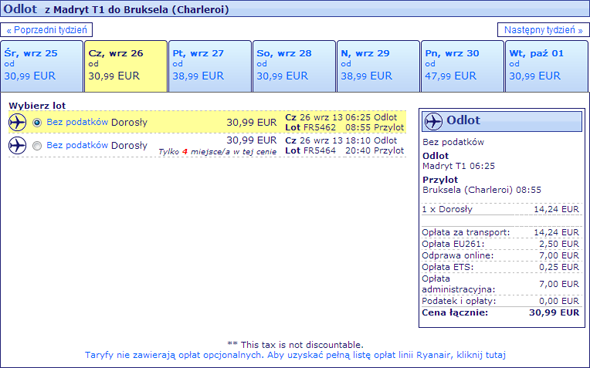Click the airplane icon in Odlot summary header
This screenshot has height=368, width=590.
pyautogui.click(x=433, y=121)
